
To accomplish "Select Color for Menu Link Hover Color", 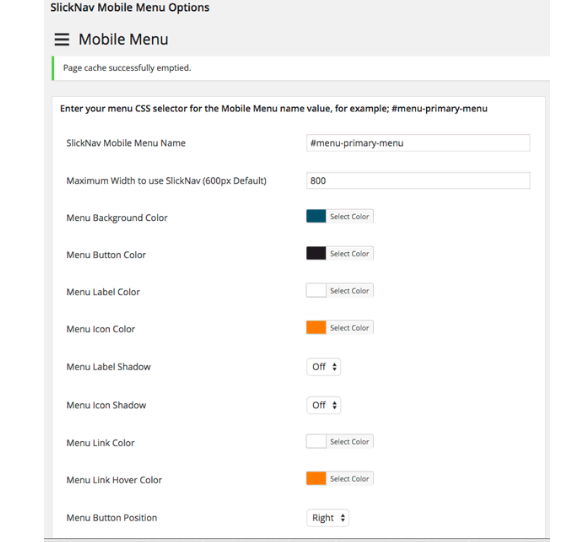I will tap(350, 479).
